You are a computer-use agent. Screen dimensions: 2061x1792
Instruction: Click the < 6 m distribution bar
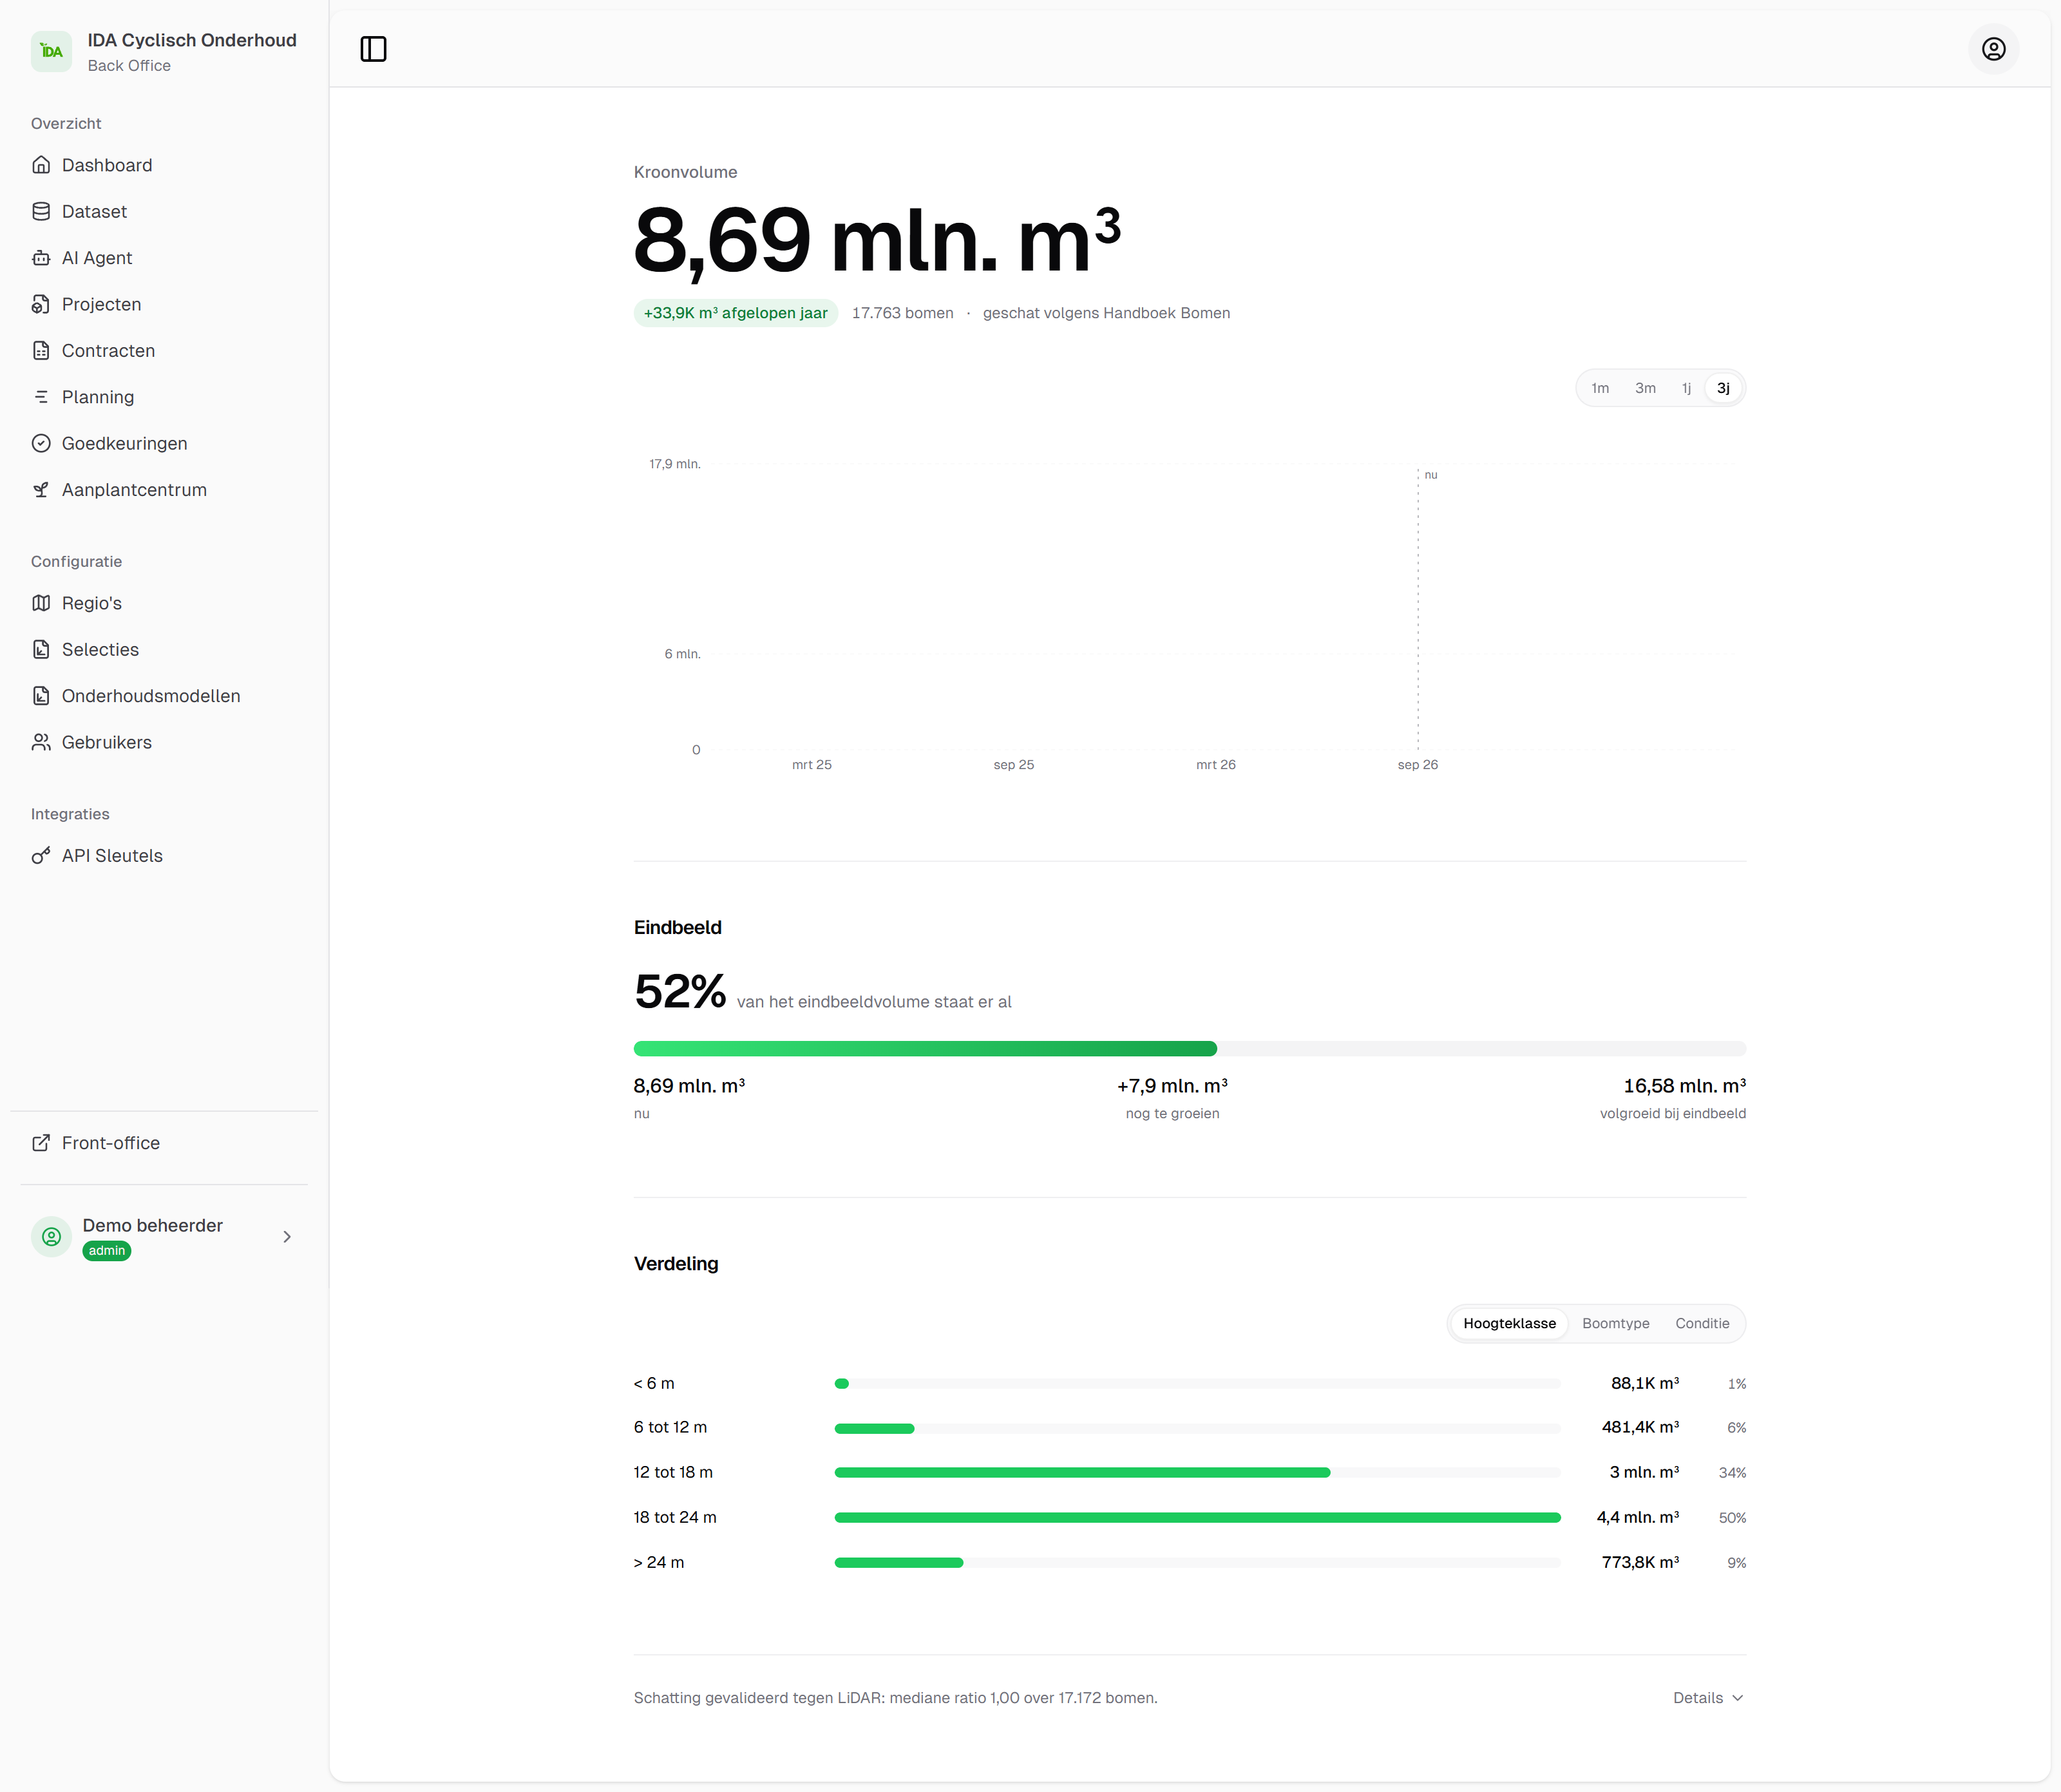coord(1197,1384)
